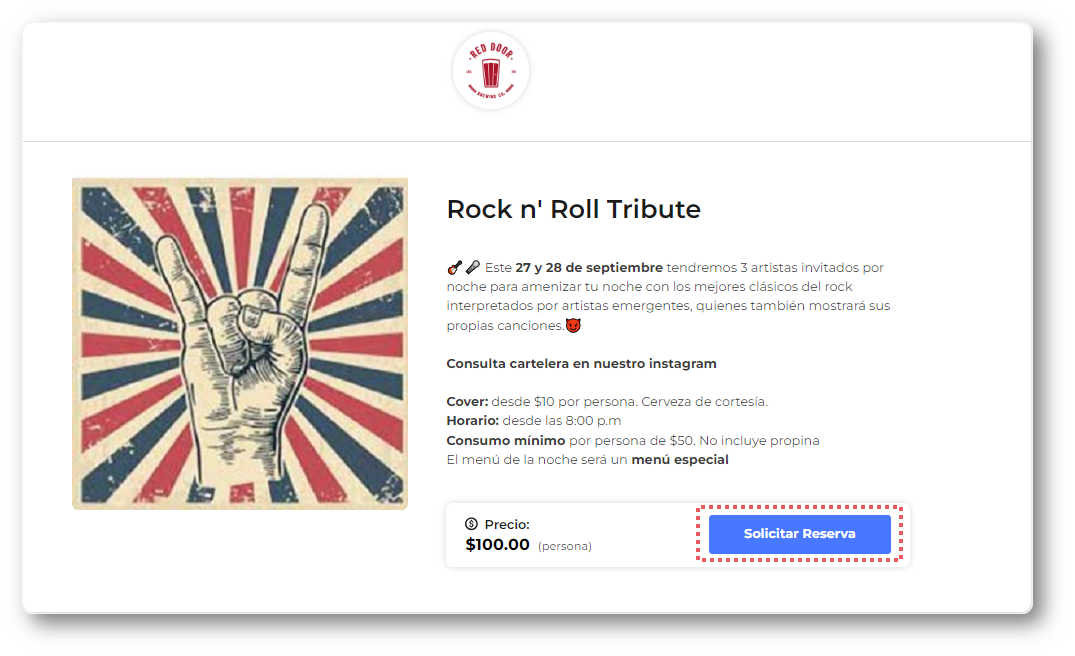The image size is (1075, 656).
Task: Click the 'Horario:' label
Action: point(472,421)
